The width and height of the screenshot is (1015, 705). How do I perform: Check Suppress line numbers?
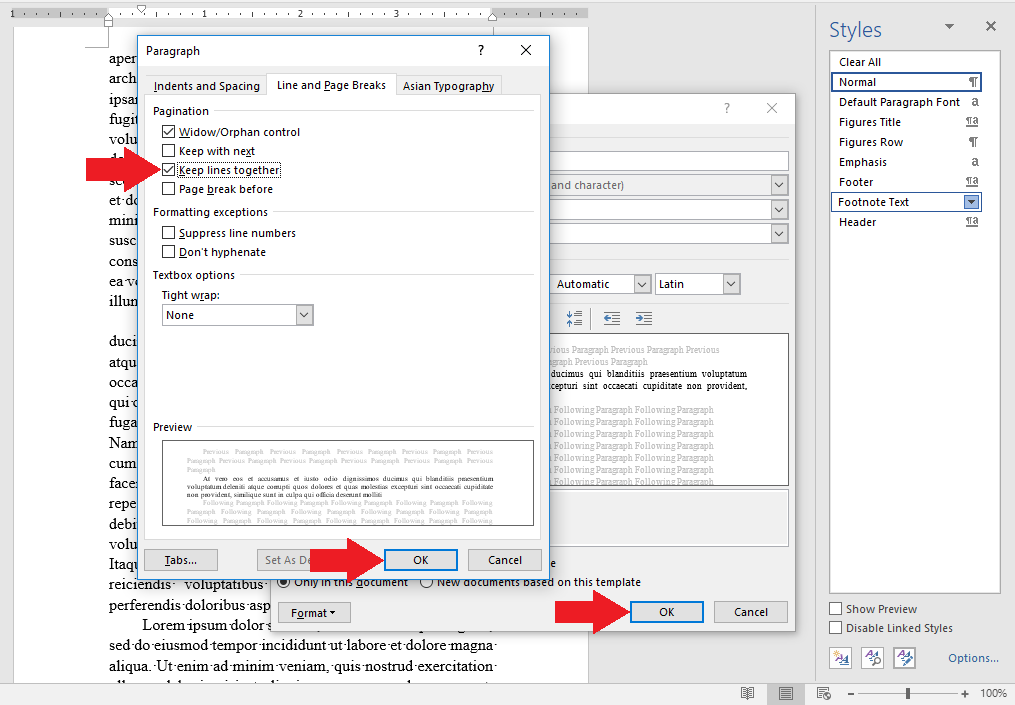(x=168, y=232)
